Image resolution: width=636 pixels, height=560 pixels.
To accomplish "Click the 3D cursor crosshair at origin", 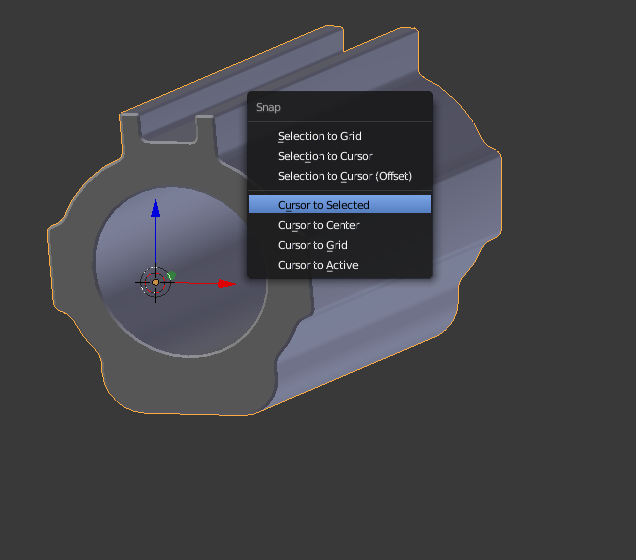I will (x=155, y=282).
